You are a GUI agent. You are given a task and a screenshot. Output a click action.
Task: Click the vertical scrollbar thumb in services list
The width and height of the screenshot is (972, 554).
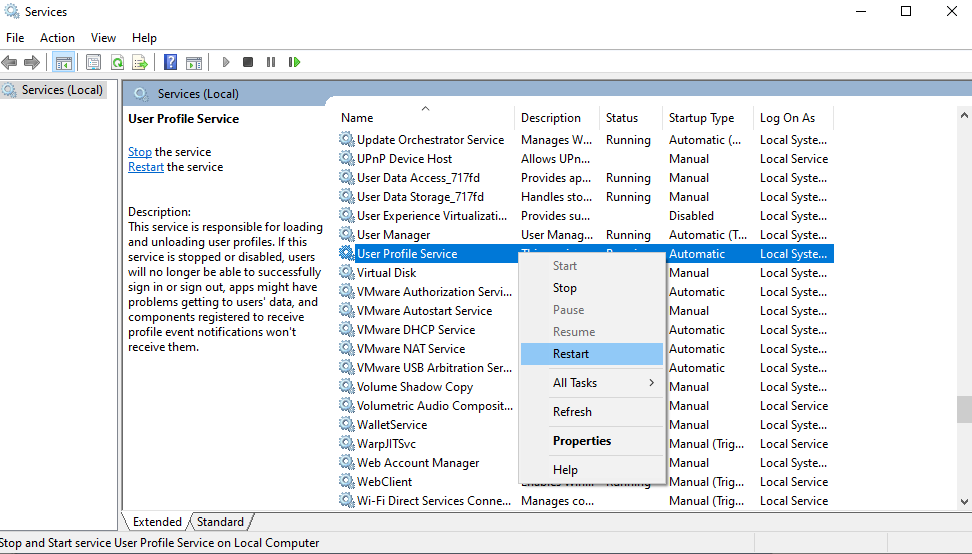[963, 409]
